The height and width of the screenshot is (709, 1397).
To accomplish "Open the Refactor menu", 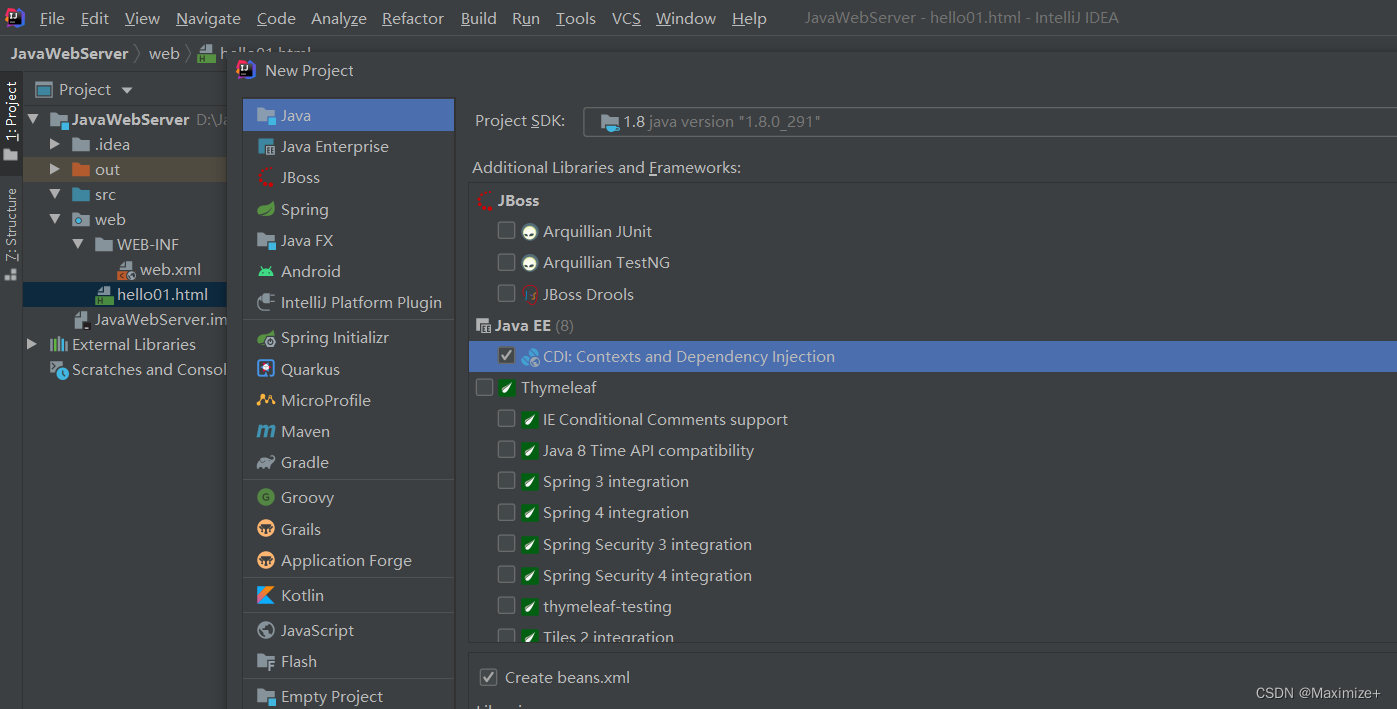I will point(413,18).
